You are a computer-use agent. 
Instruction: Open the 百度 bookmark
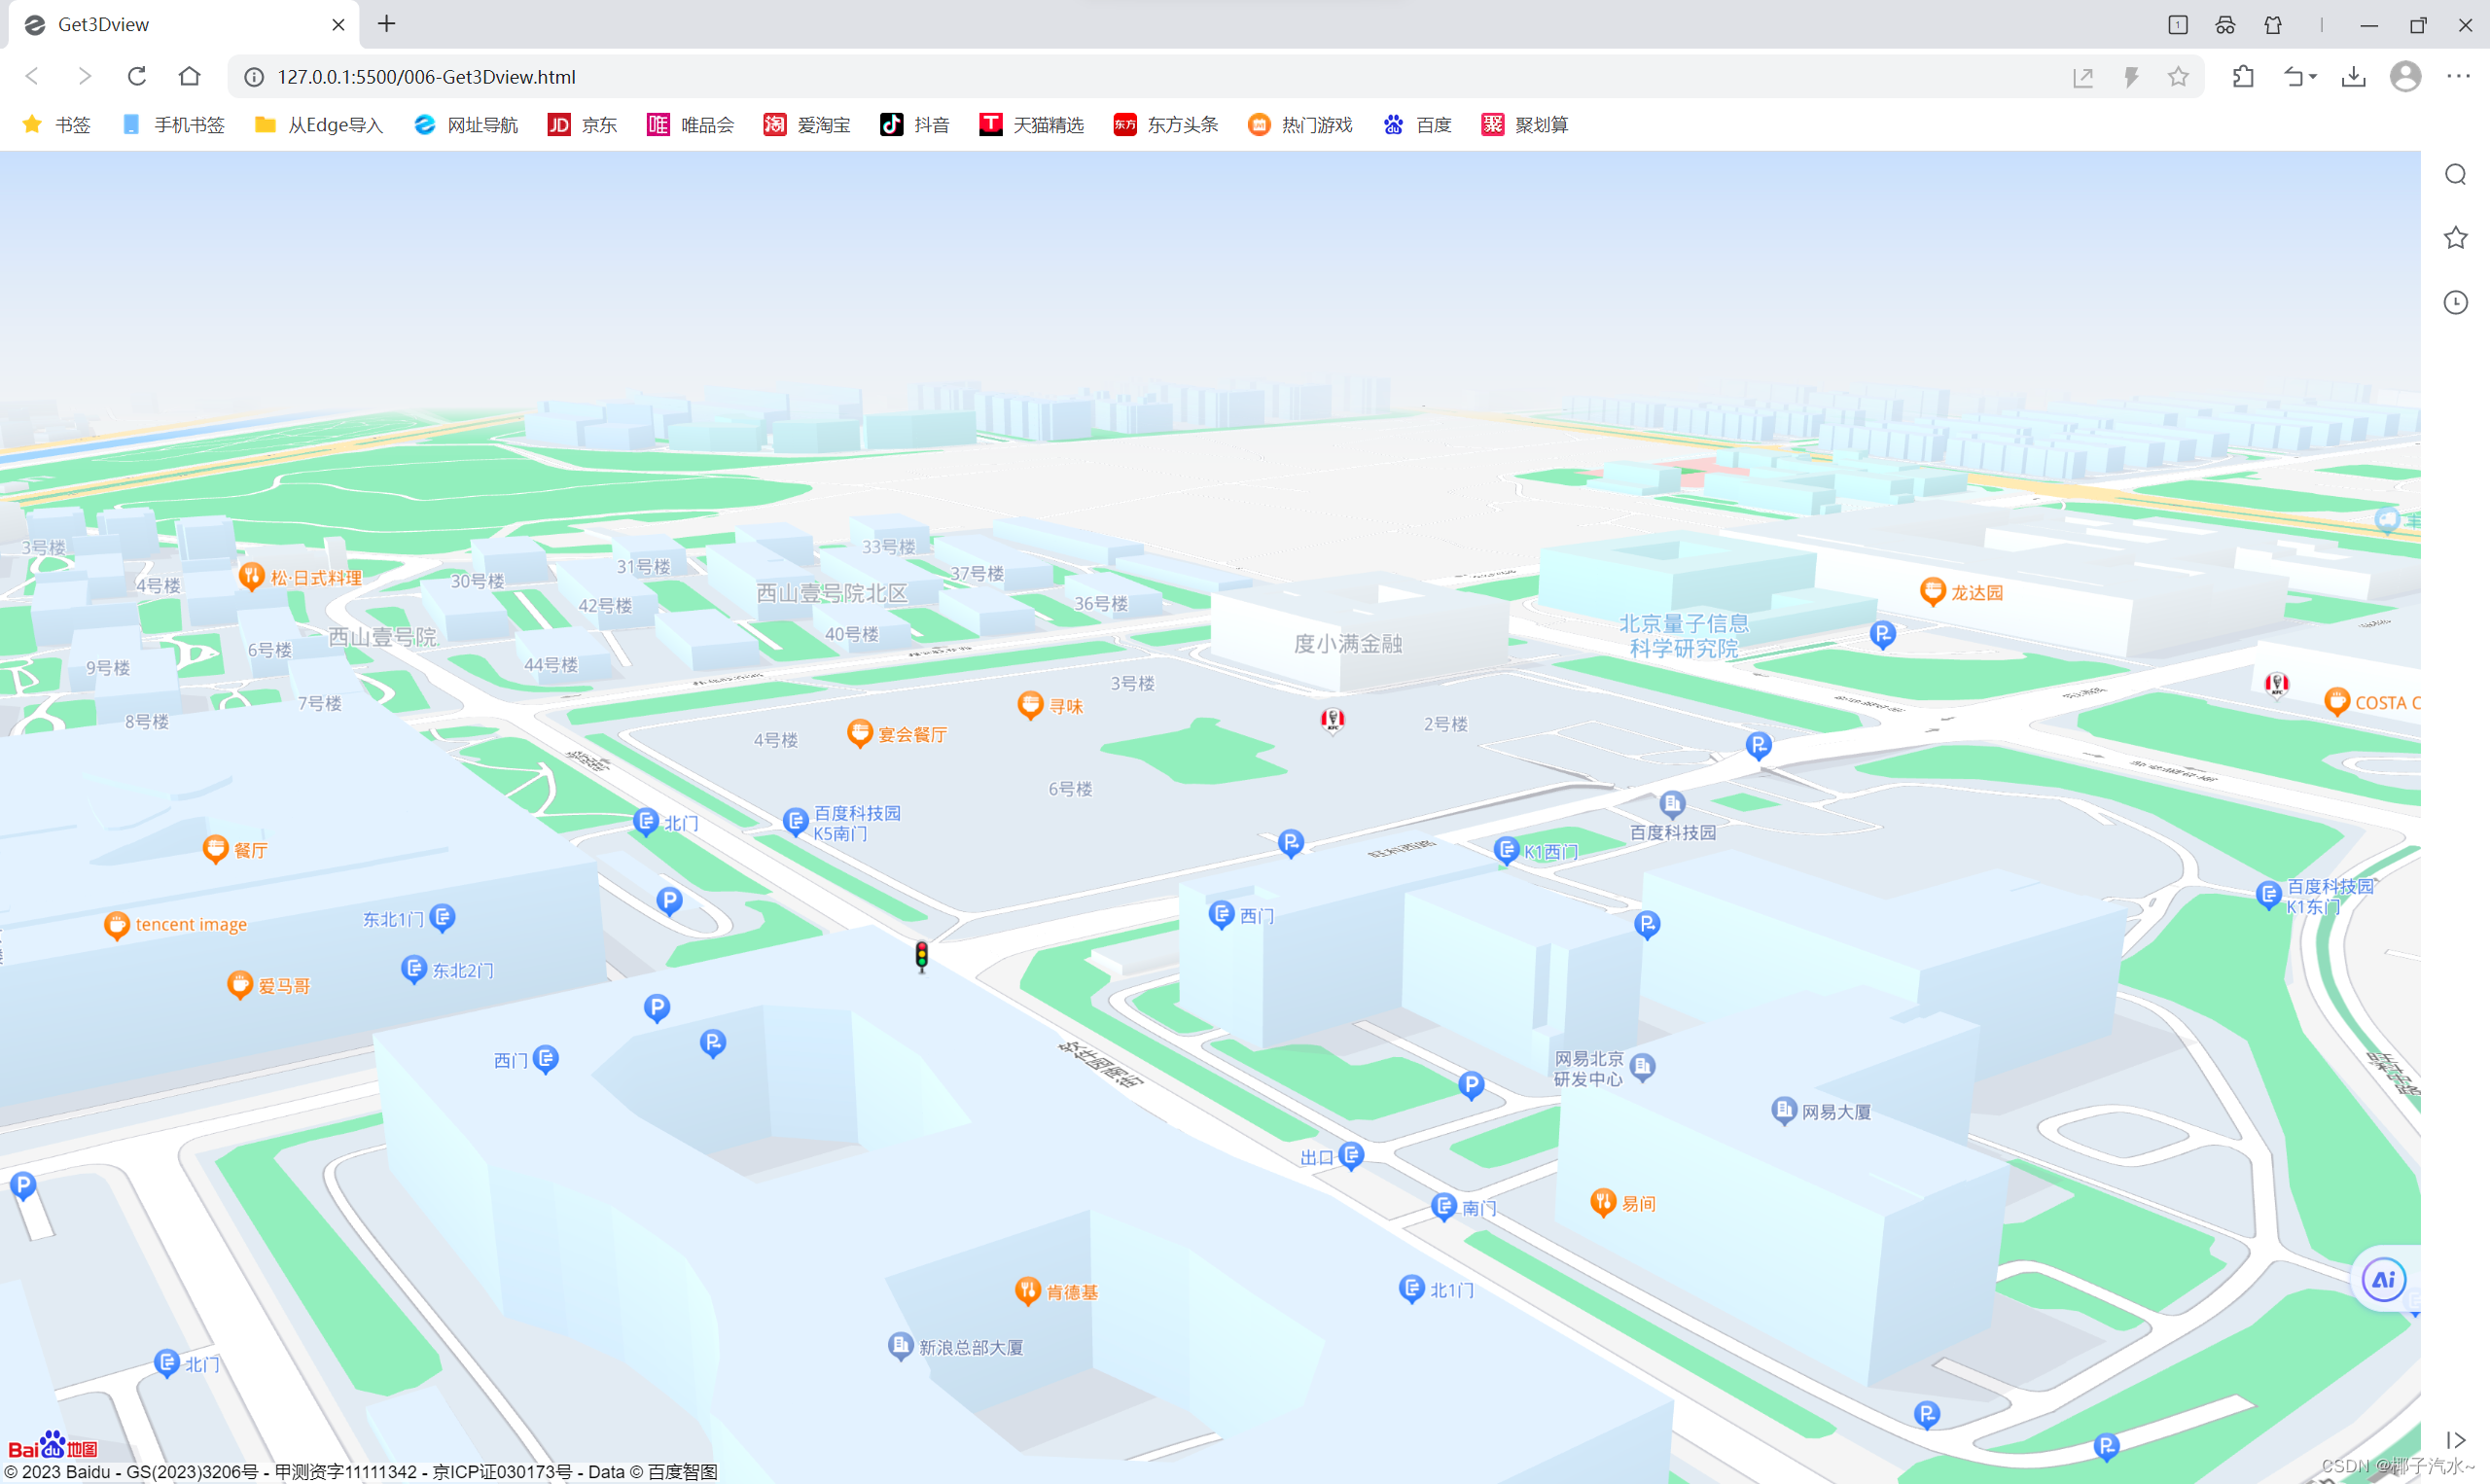point(1418,125)
